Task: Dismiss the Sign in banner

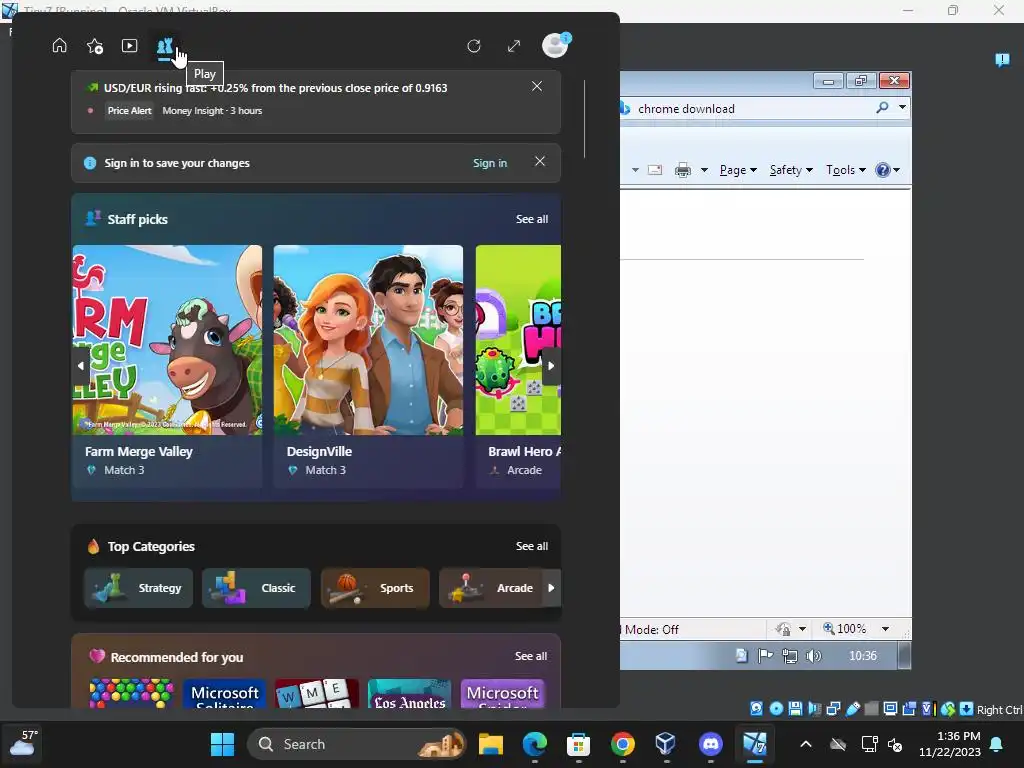Action: [x=540, y=161]
